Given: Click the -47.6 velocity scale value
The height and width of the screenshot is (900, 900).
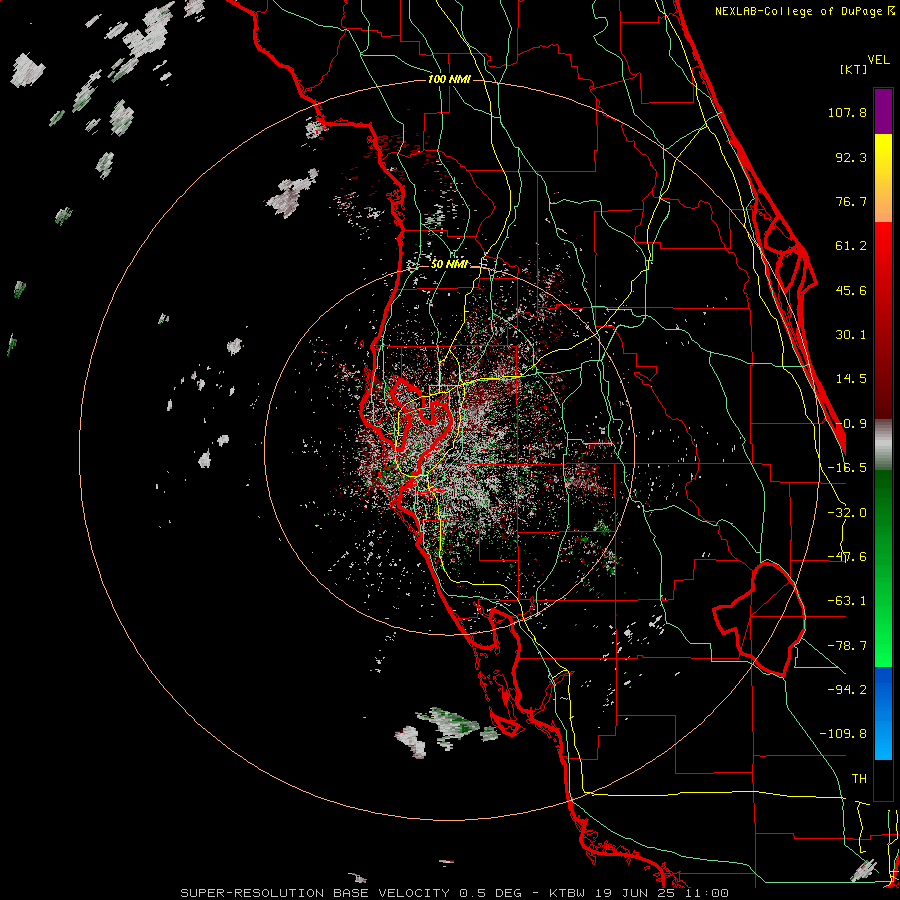Looking at the screenshot, I should [847, 557].
